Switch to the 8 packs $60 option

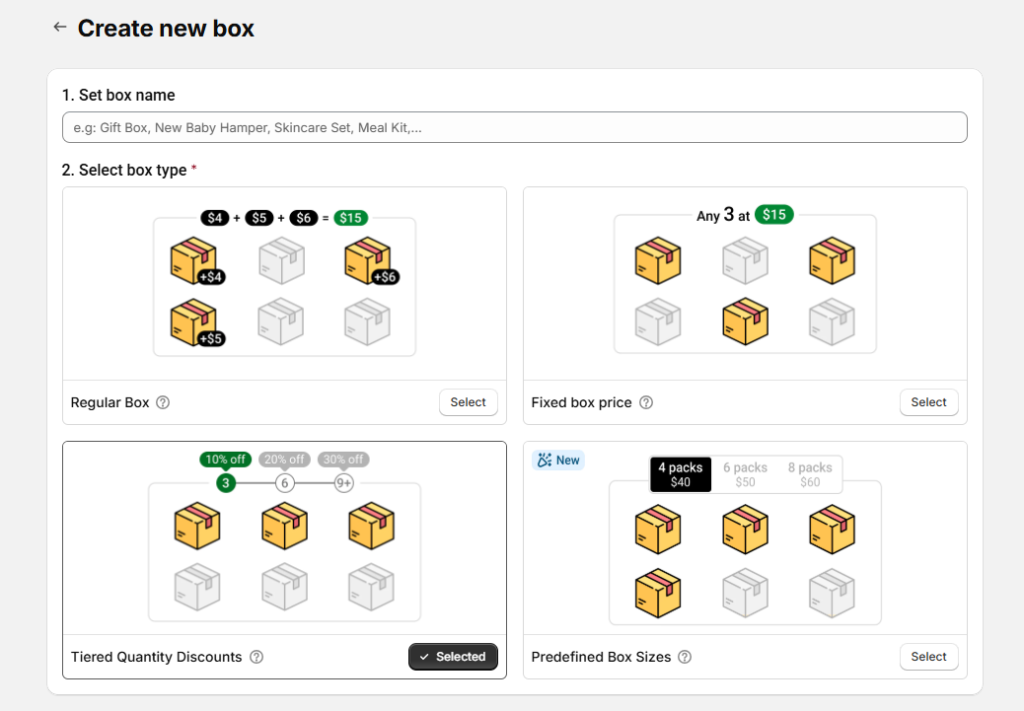pos(810,474)
